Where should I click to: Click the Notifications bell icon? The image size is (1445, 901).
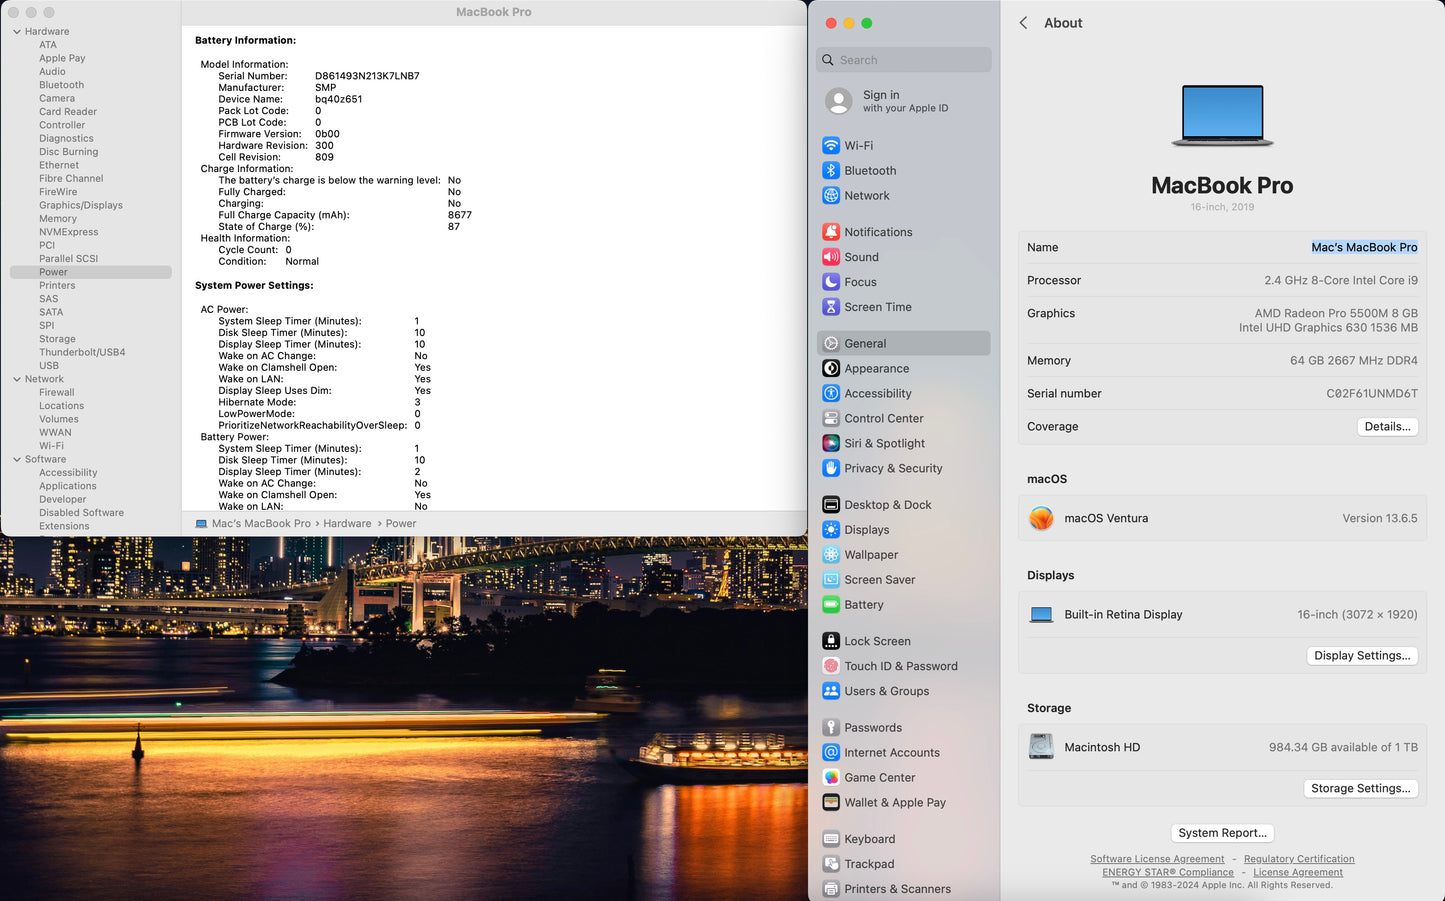tap(830, 232)
